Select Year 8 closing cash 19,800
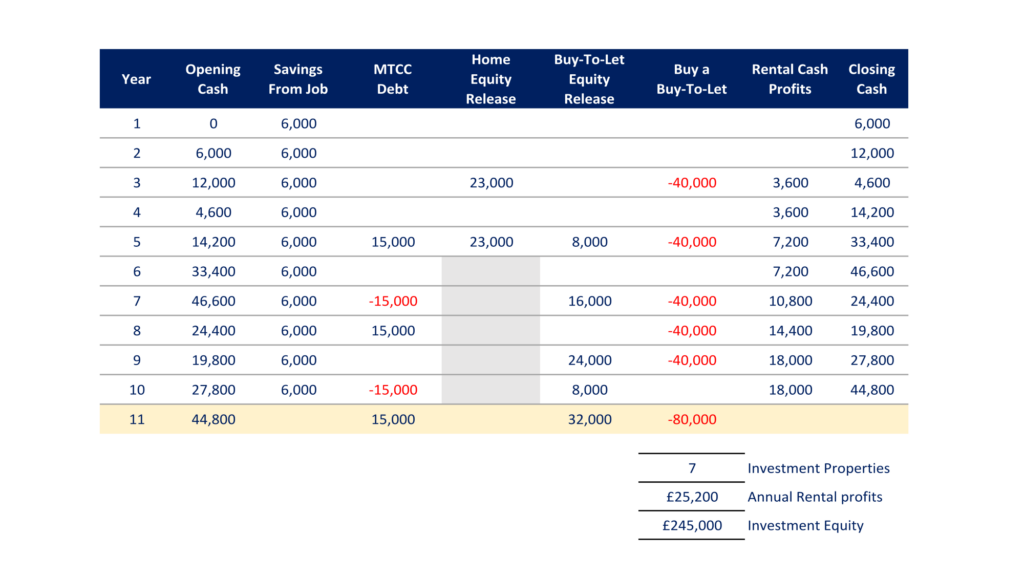 click(x=872, y=330)
